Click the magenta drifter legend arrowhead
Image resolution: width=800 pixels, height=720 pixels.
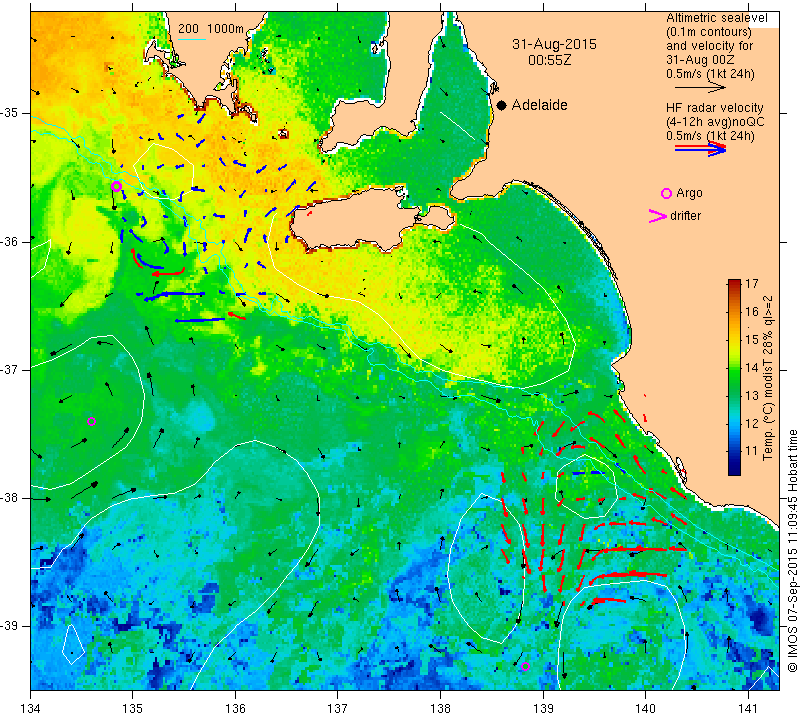click(658, 216)
